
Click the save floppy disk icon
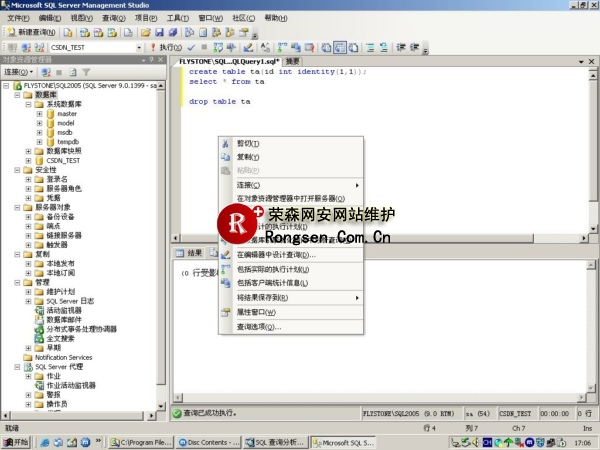point(159,33)
